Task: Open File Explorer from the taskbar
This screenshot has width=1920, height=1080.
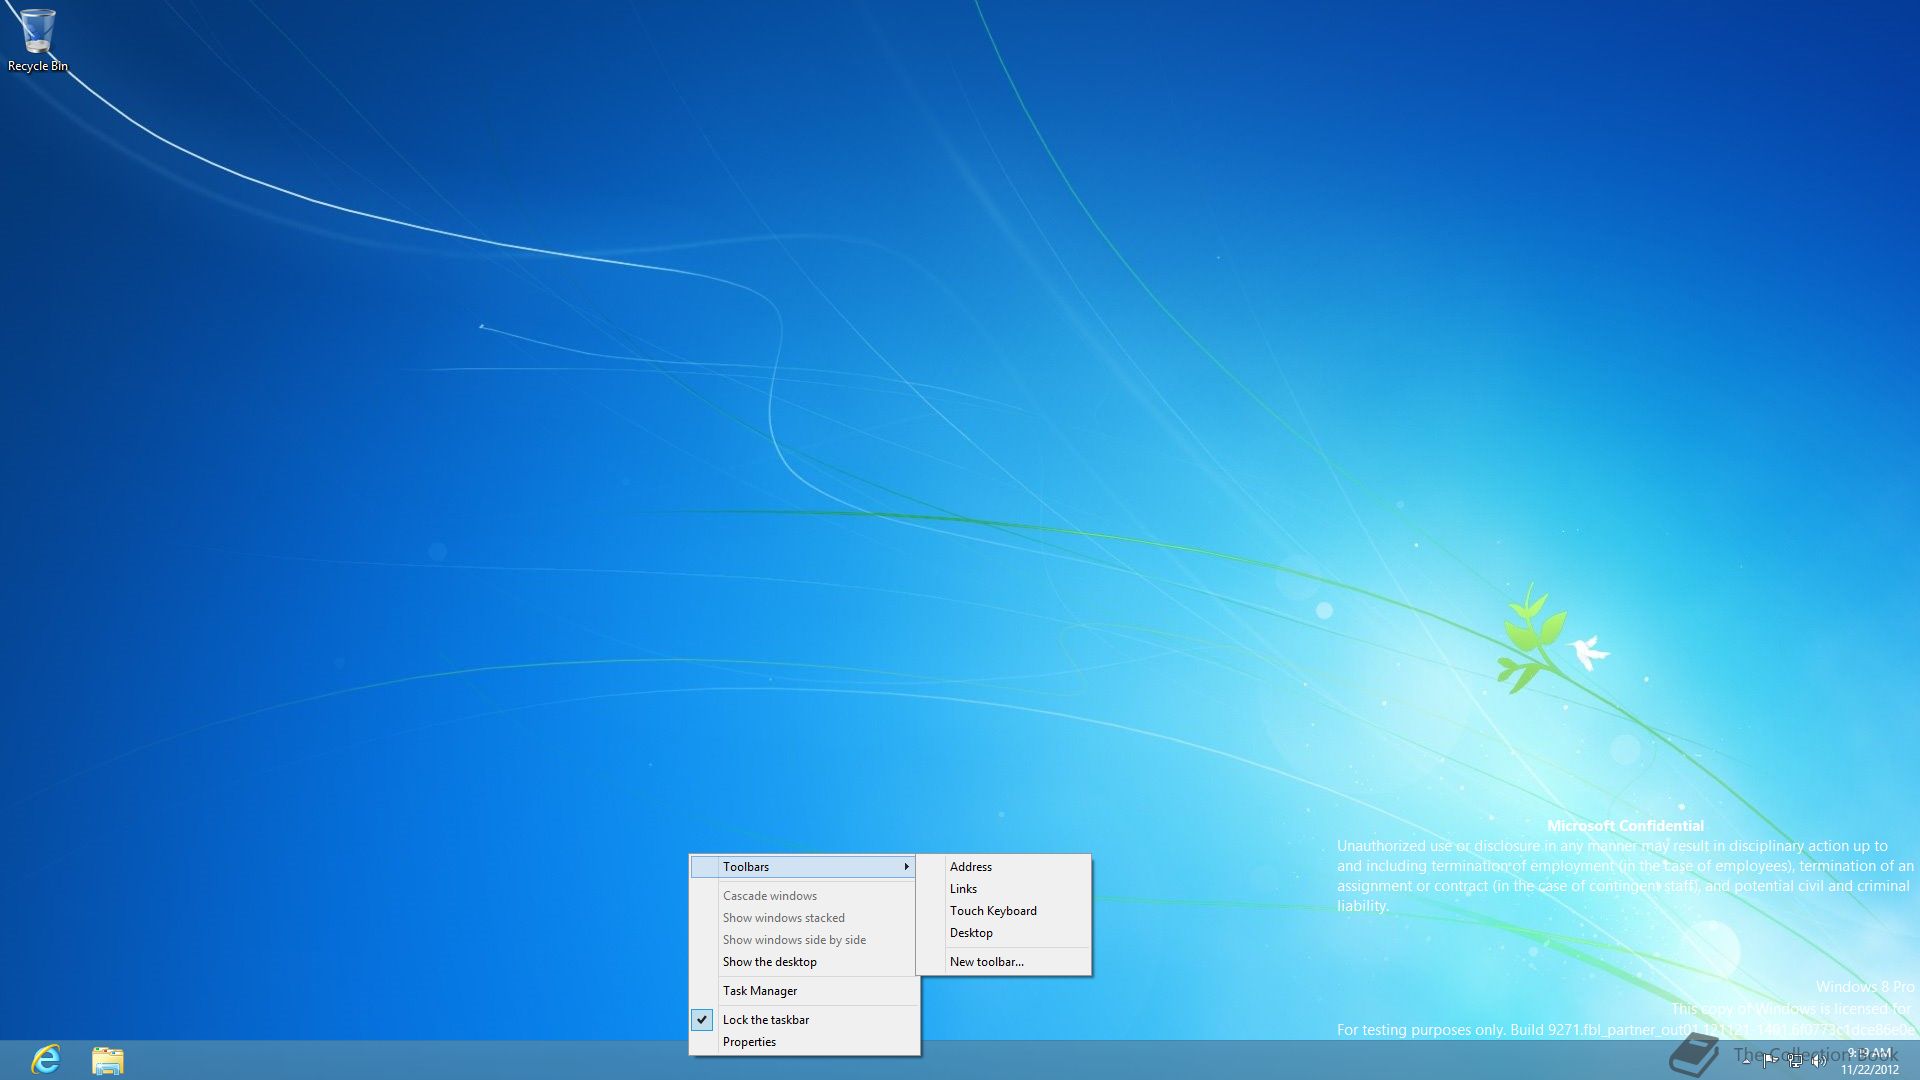Action: coord(108,1060)
